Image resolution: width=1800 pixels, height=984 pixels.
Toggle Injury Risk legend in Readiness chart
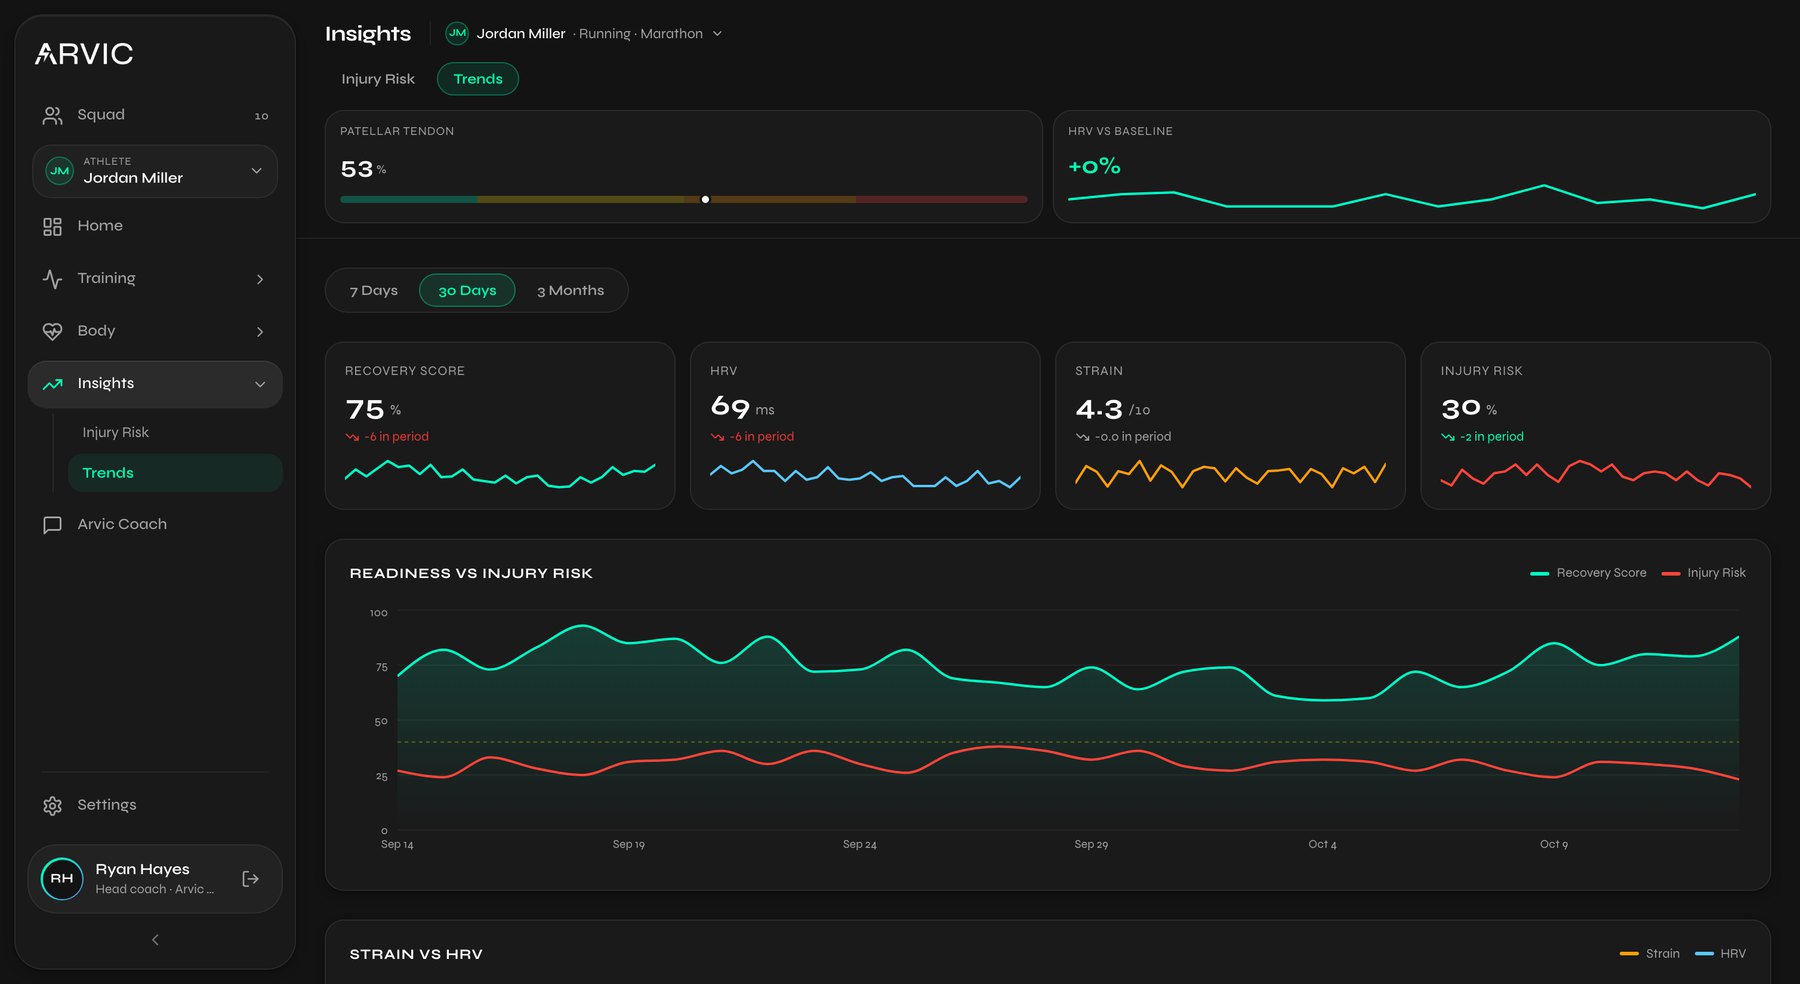pos(1703,573)
